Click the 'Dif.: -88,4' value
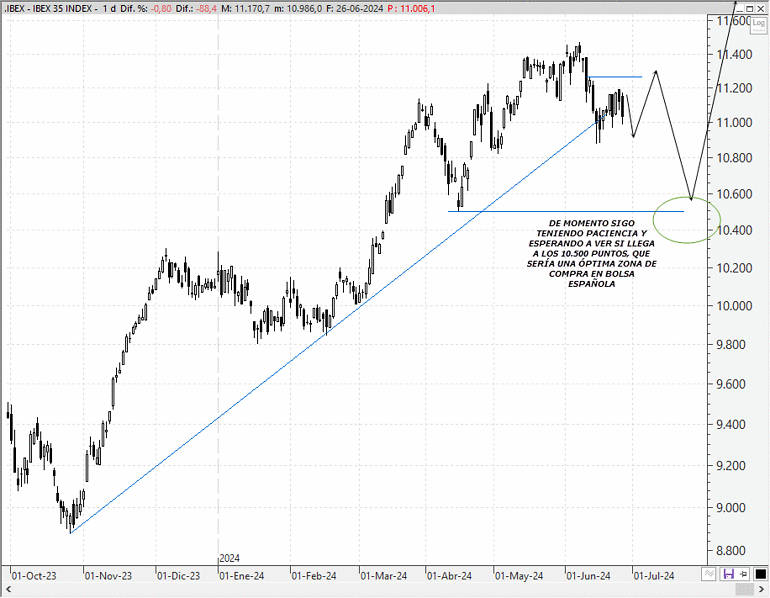The width and height of the screenshot is (770, 598). point(196,8)
